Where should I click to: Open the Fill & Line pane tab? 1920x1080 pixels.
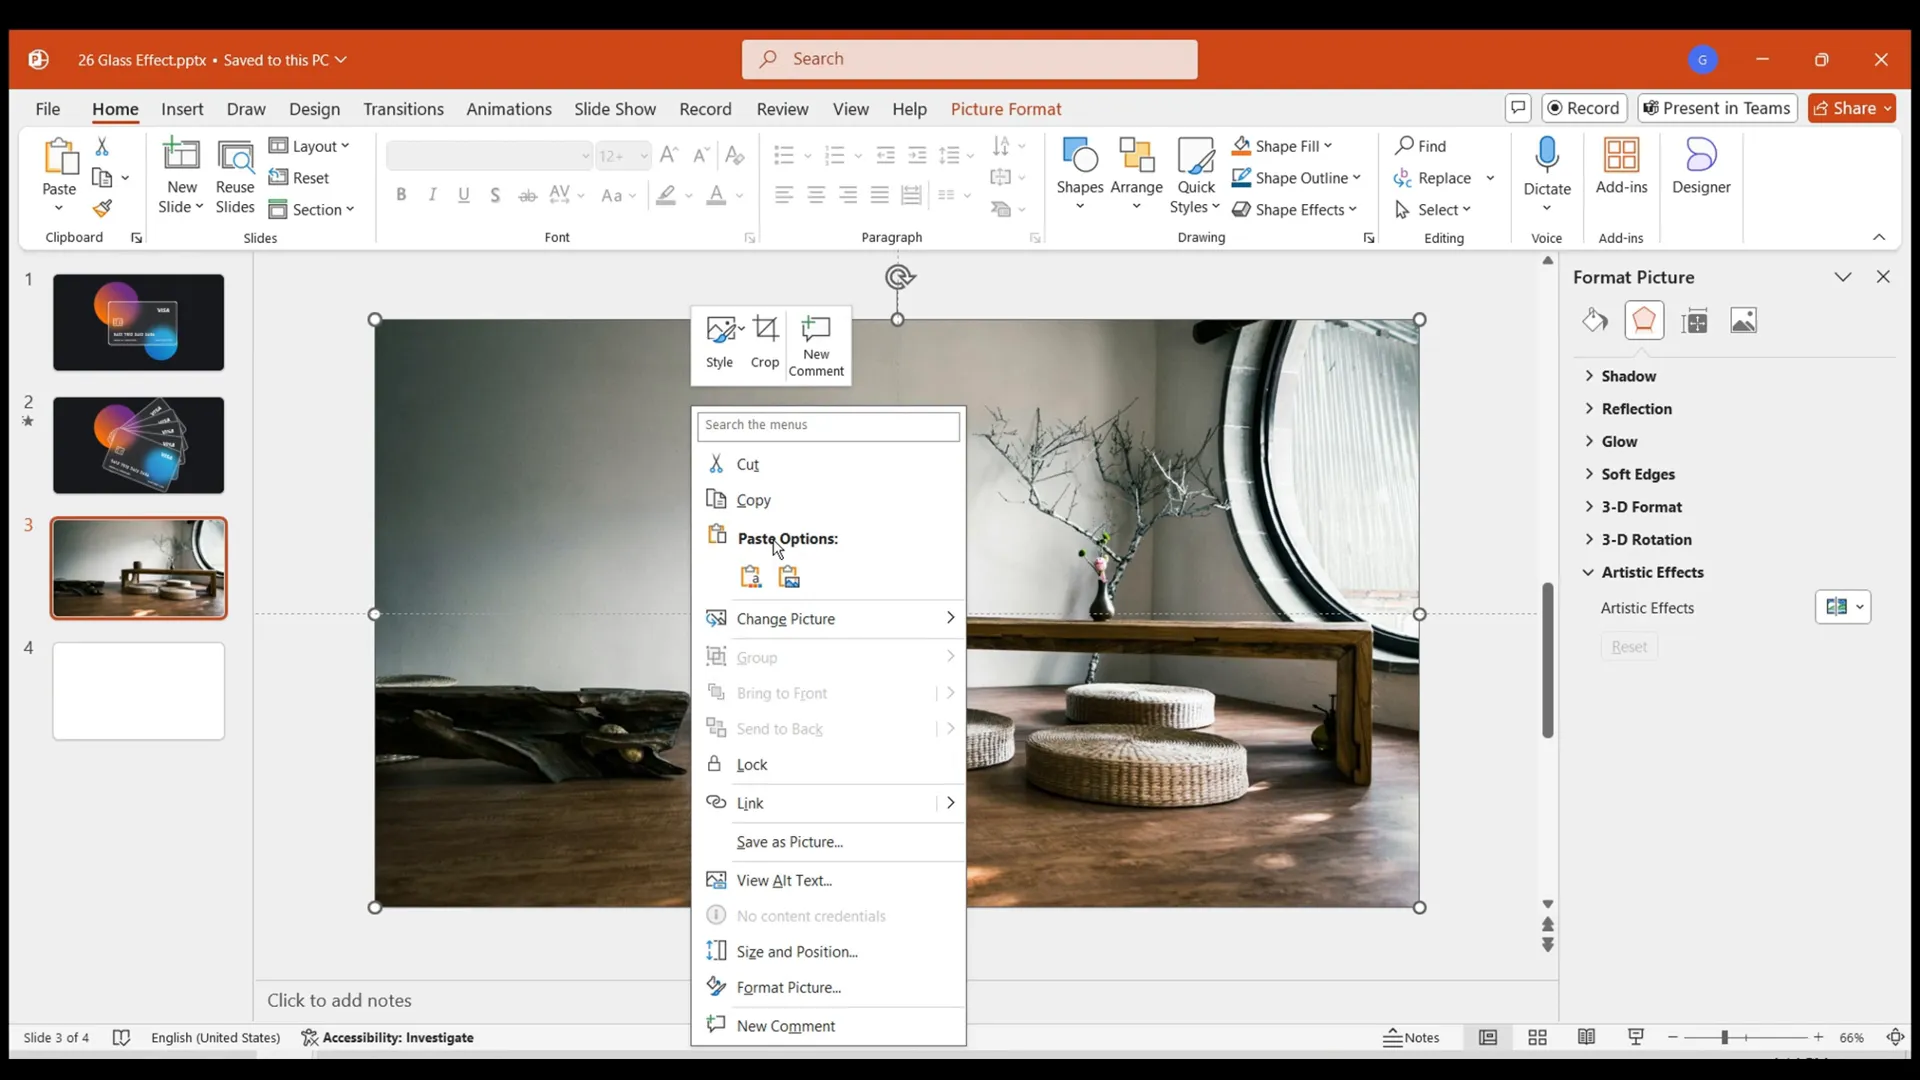[x=1595, y=321]
